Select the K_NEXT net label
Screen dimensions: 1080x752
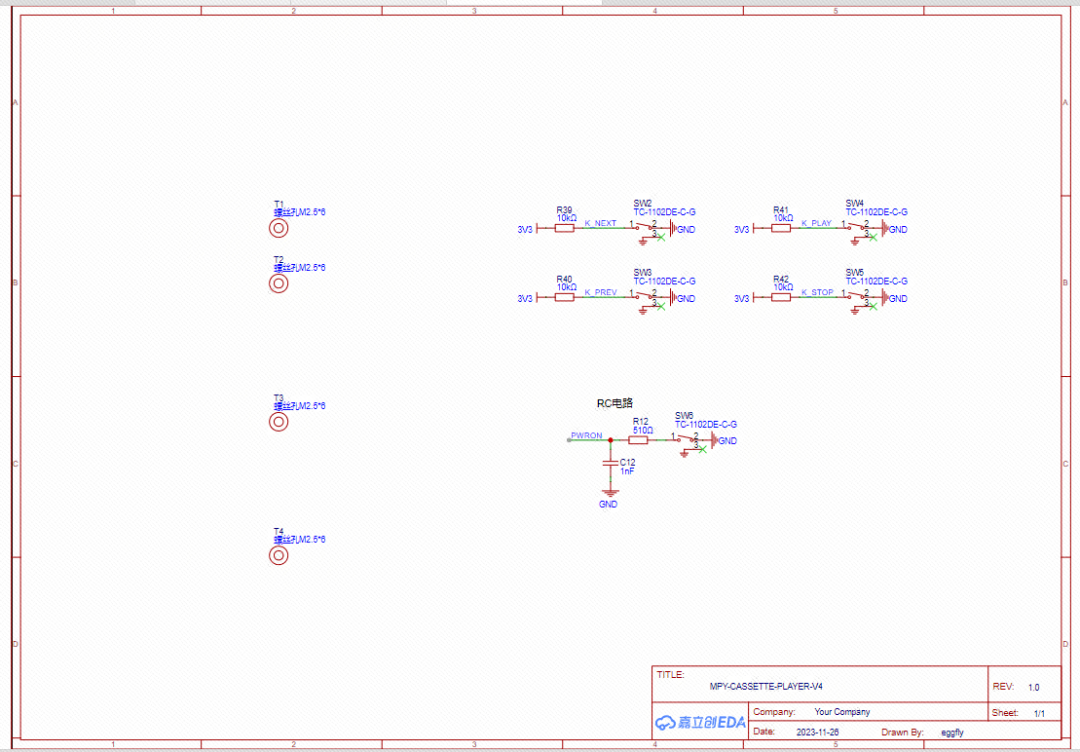pos(600,223)
